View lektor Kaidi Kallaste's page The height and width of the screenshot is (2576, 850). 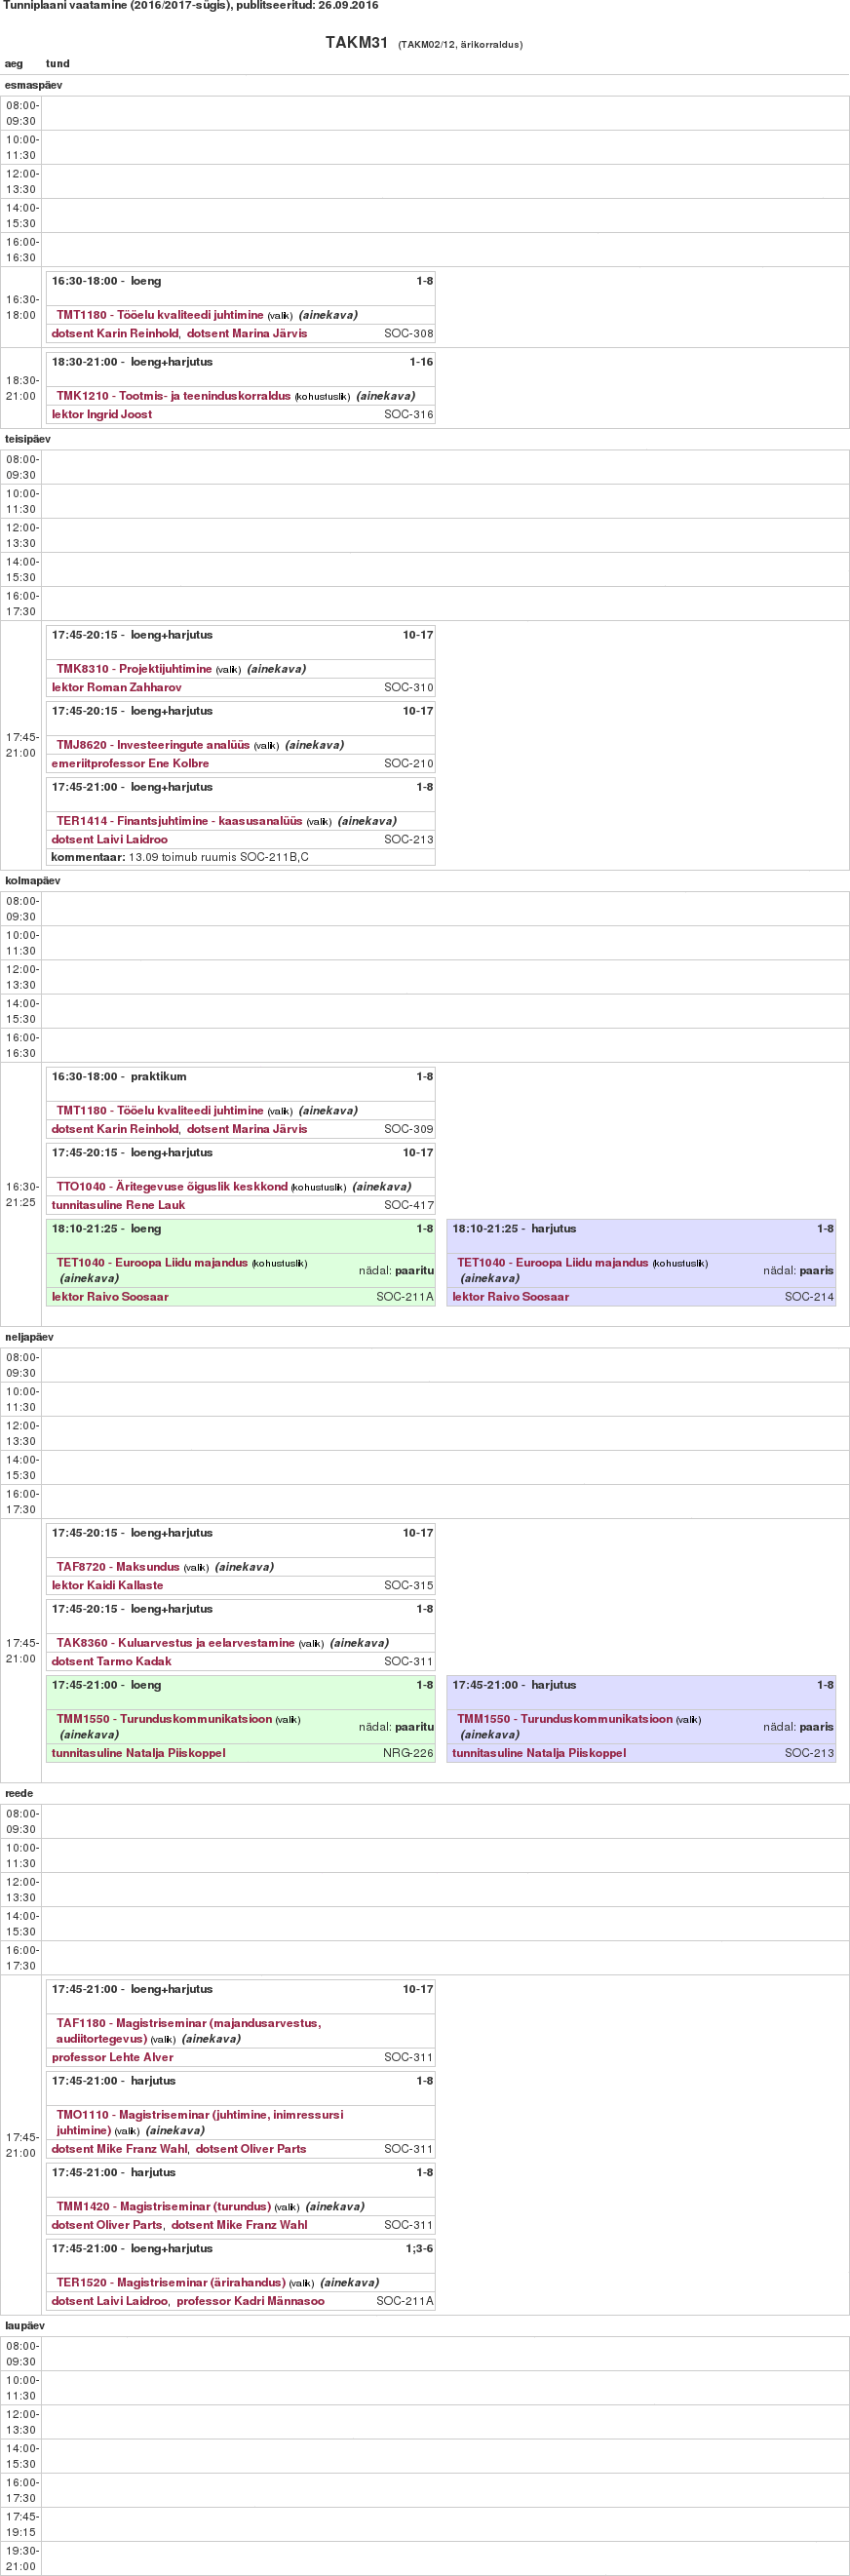(x=107, y=1585)
